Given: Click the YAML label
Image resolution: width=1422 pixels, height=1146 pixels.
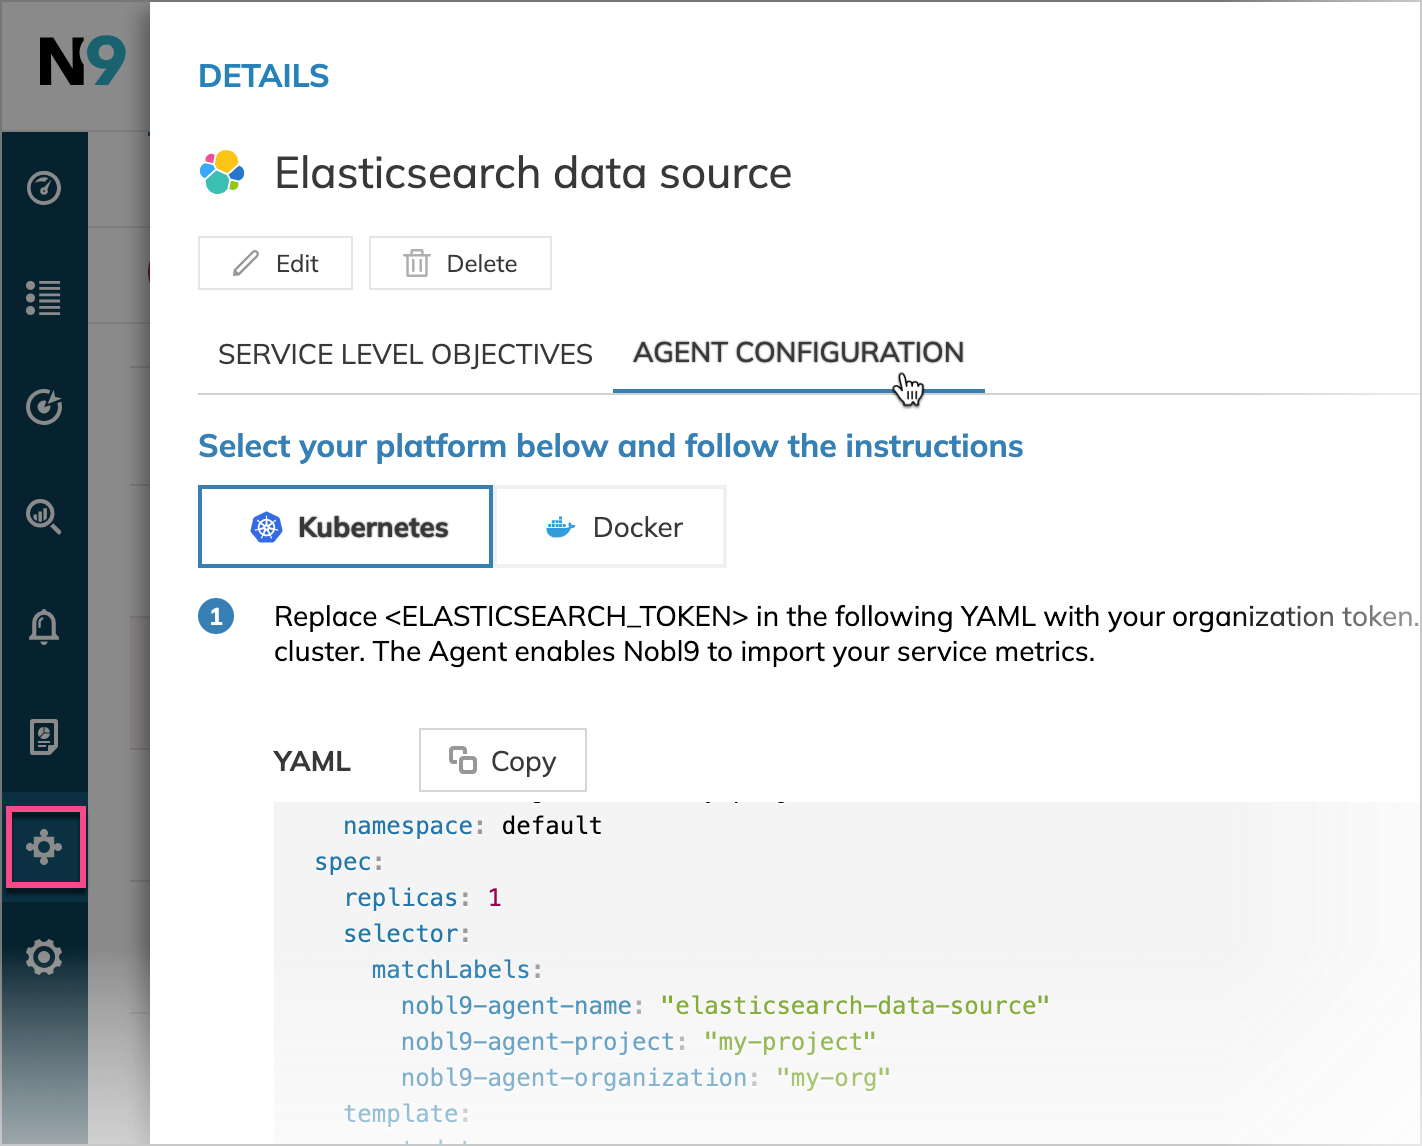Looking at the screenshot, I should [x=312, y=761].
